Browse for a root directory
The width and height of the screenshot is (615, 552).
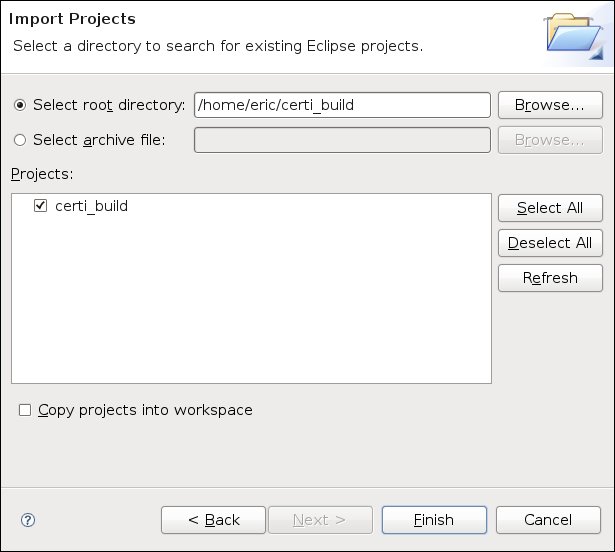550,105
